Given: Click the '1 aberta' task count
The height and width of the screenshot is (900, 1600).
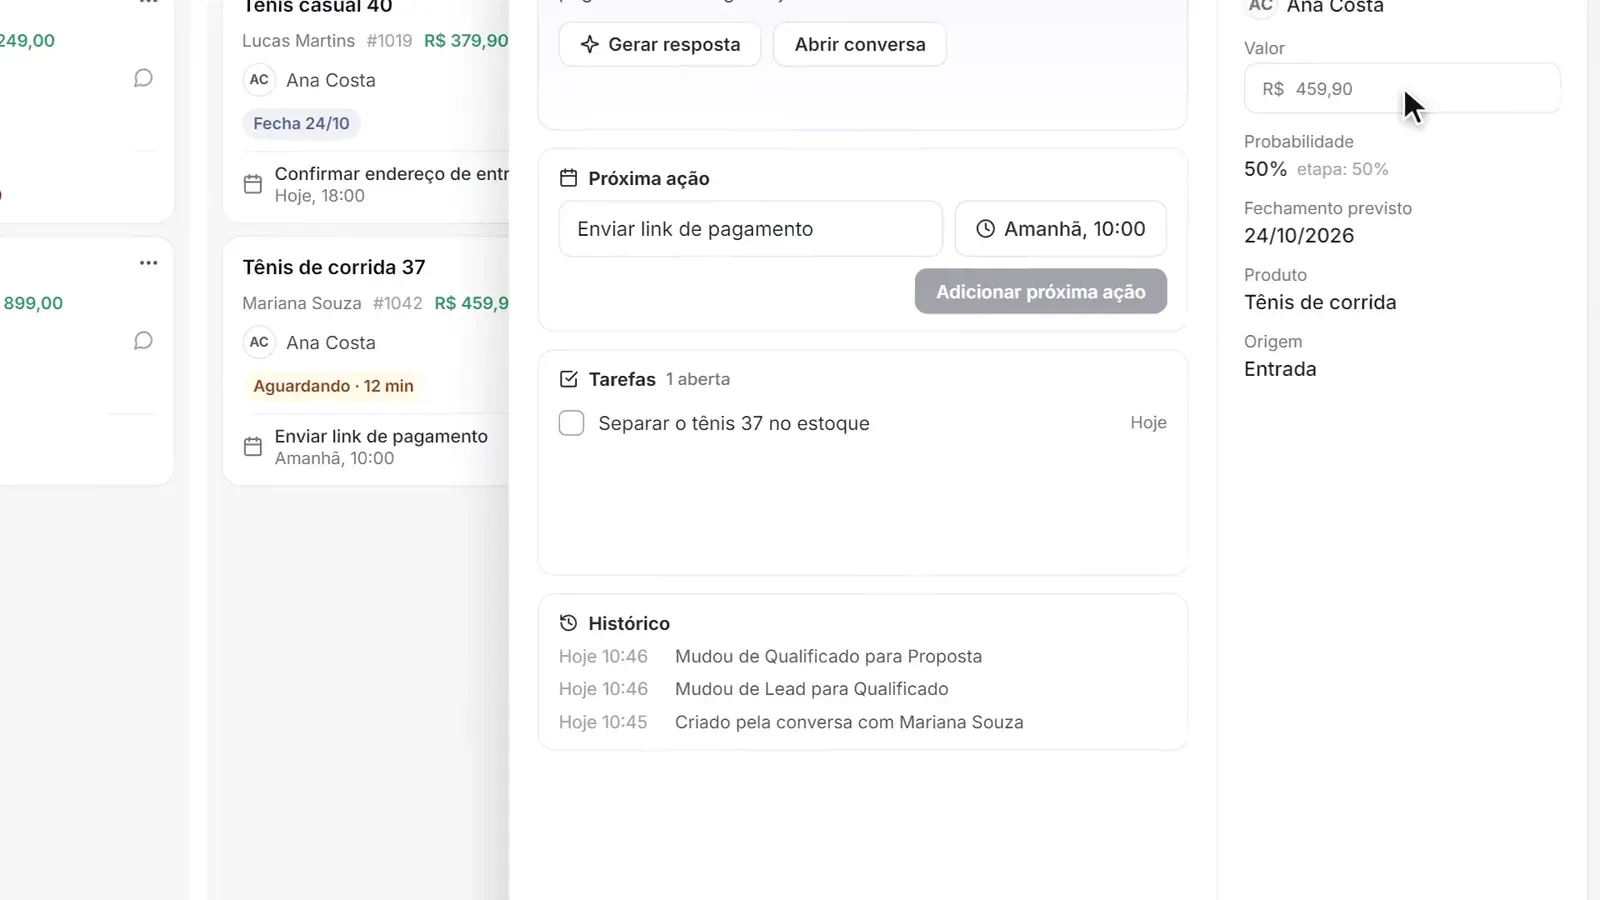Looking at the screenshot, I should (x=698, y=379).
